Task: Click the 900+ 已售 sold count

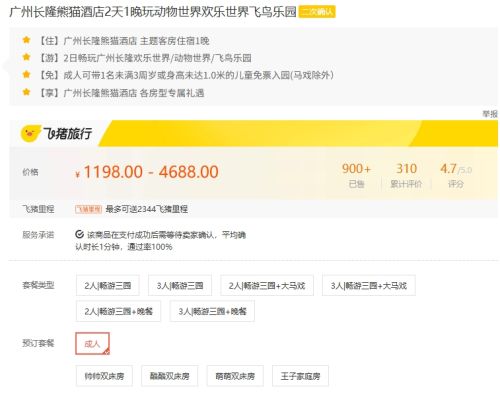Action: point(356,175)
